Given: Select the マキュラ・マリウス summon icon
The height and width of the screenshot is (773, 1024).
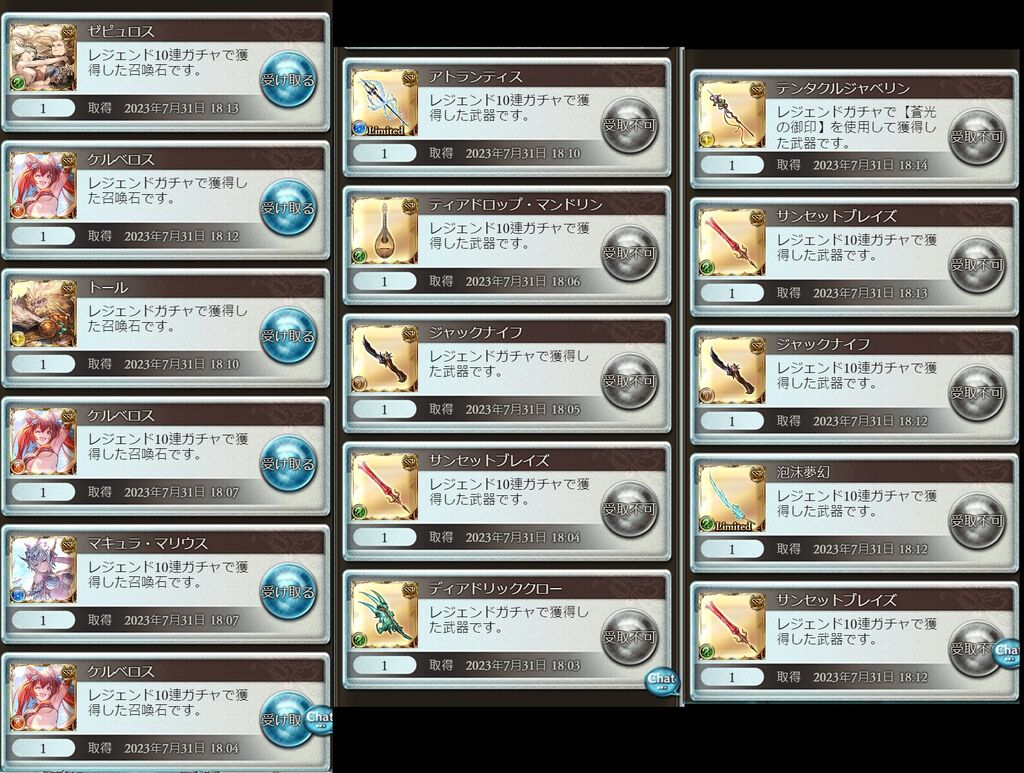Looking at the screenshot, I should [x=43, y=569].
